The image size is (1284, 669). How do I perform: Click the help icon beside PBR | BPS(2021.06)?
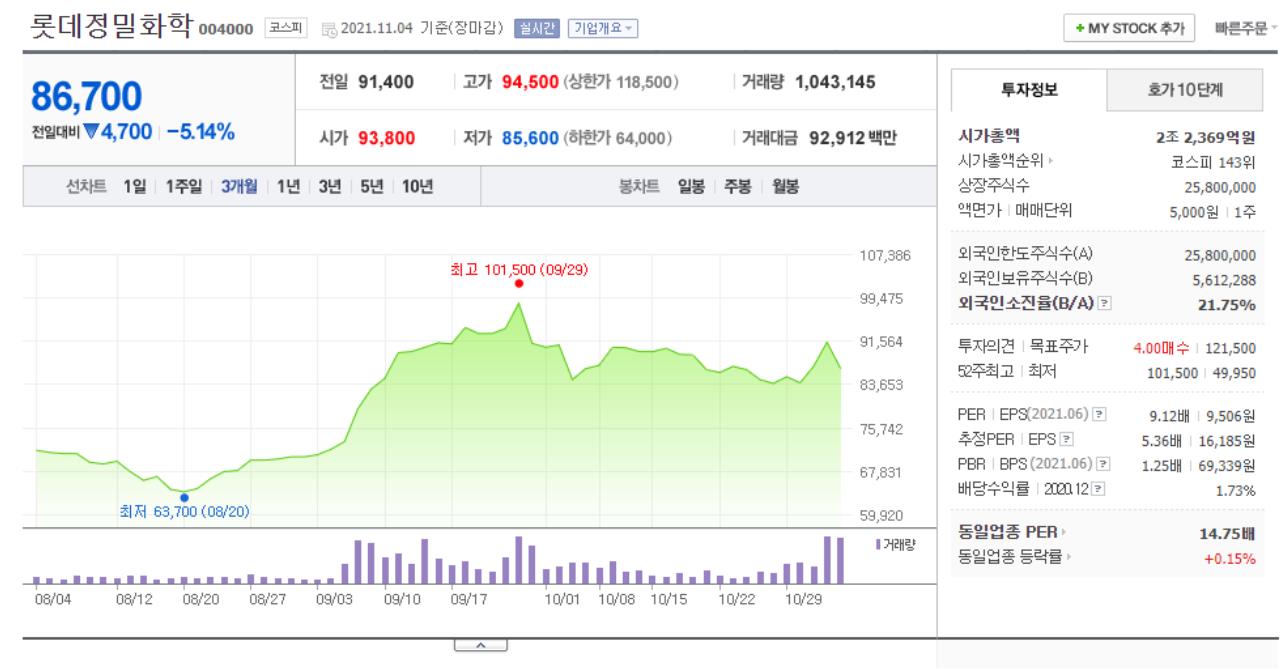click(x=1104, y=464)
